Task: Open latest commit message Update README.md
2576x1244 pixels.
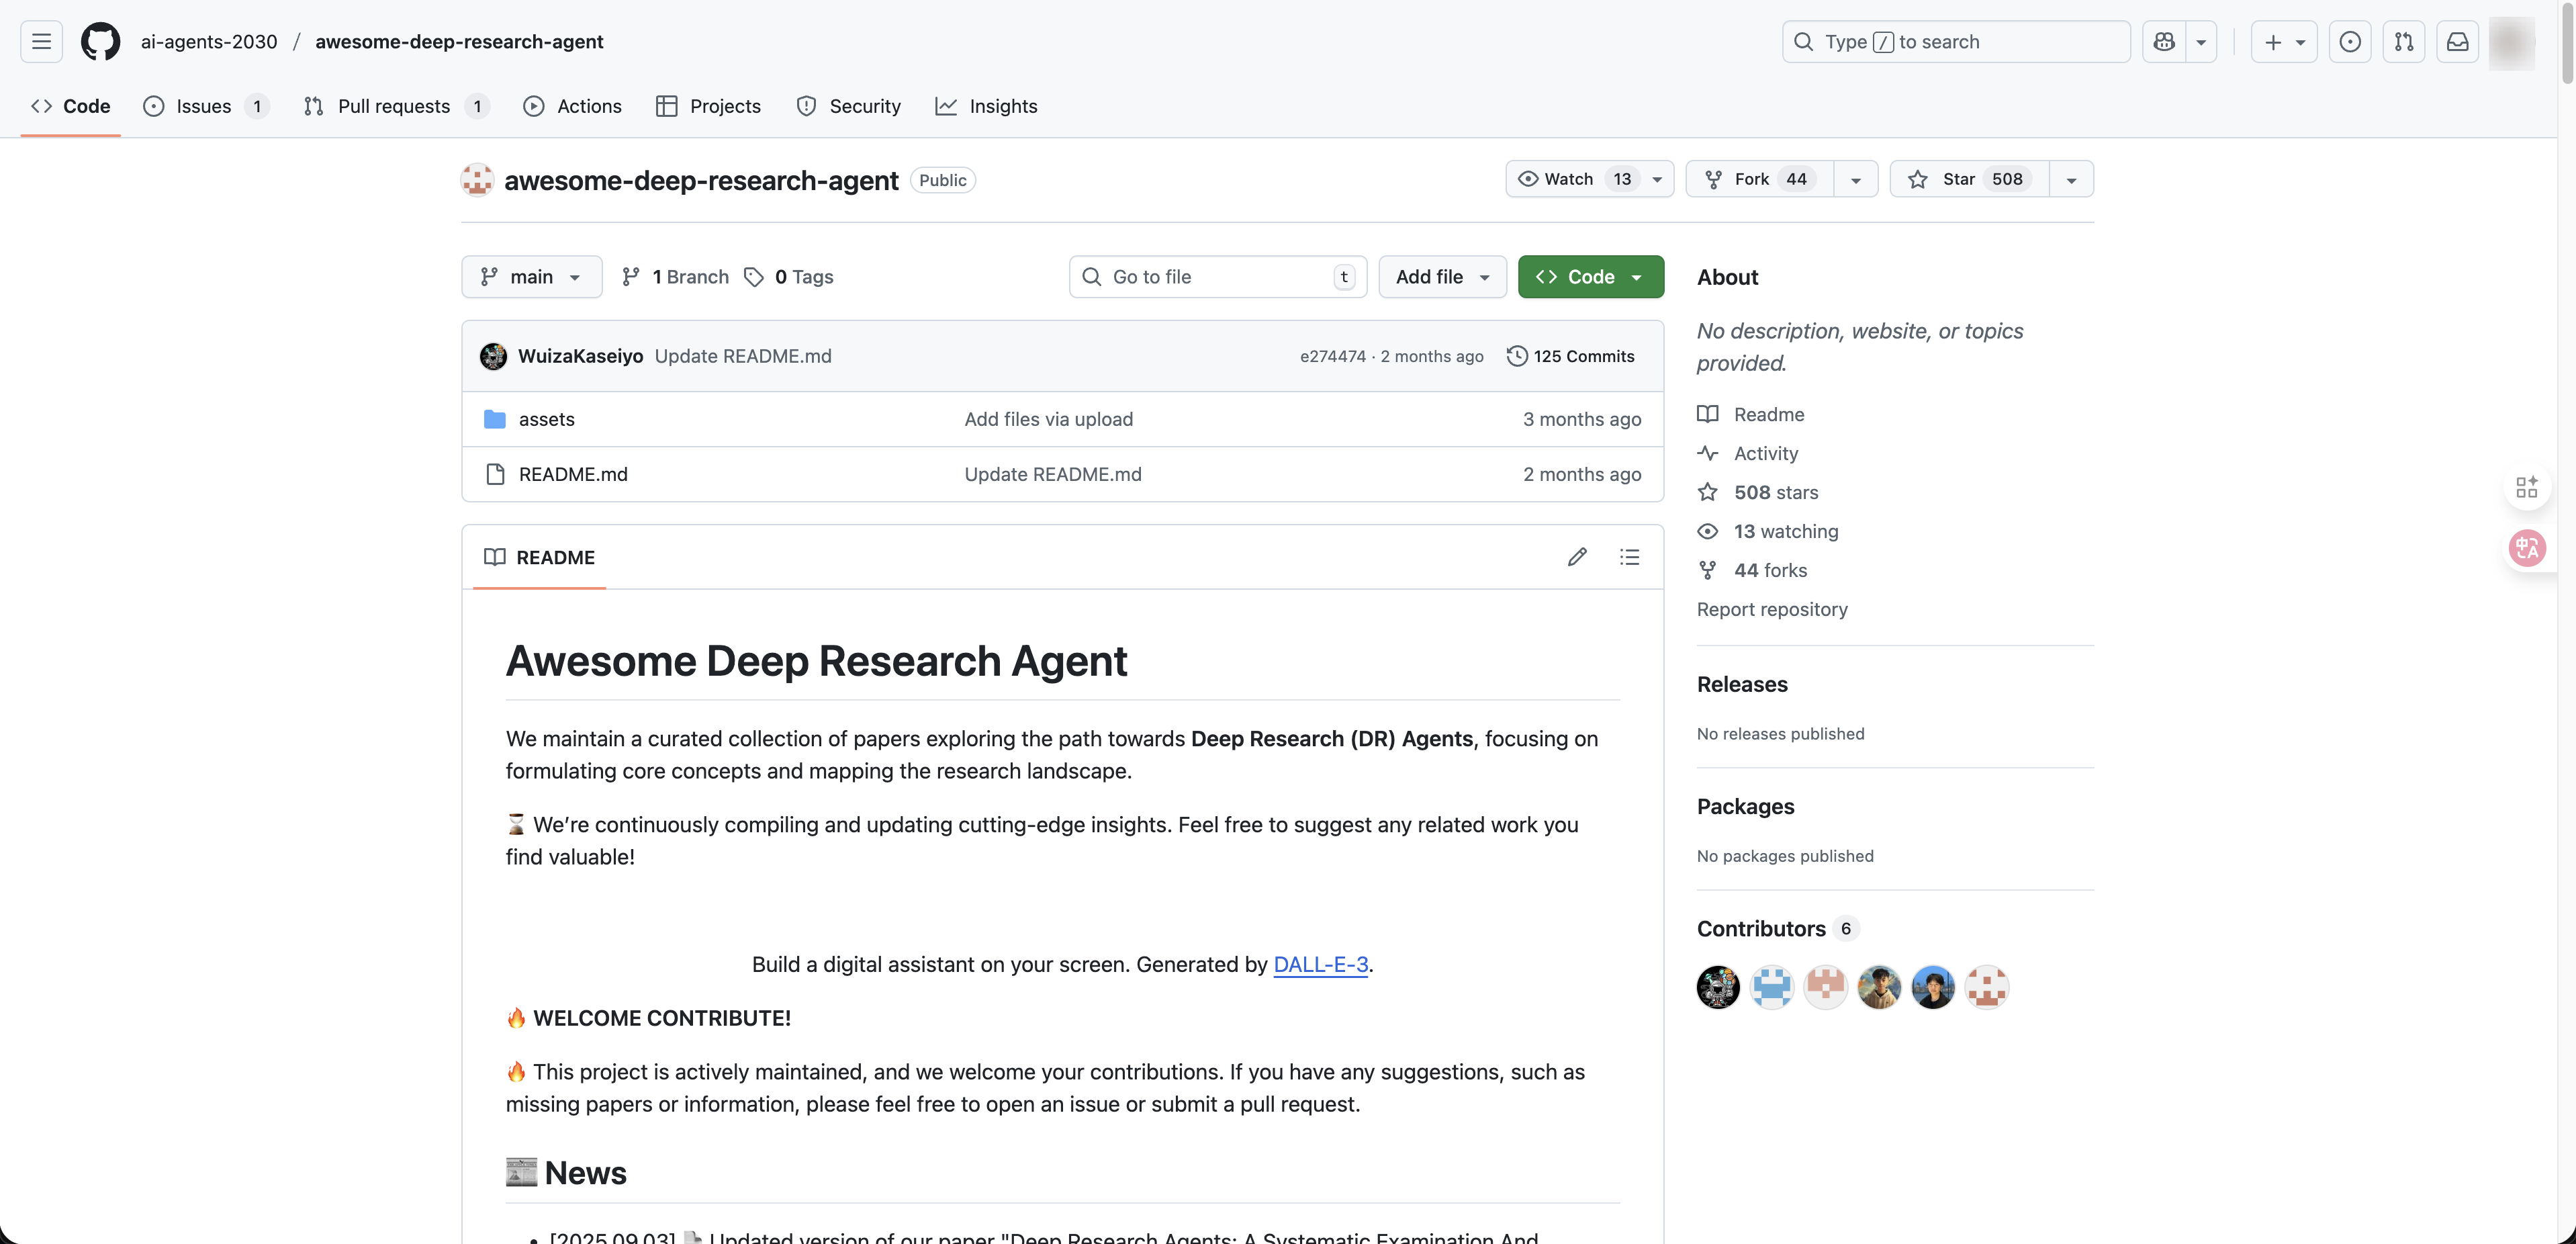Action: 743,356
